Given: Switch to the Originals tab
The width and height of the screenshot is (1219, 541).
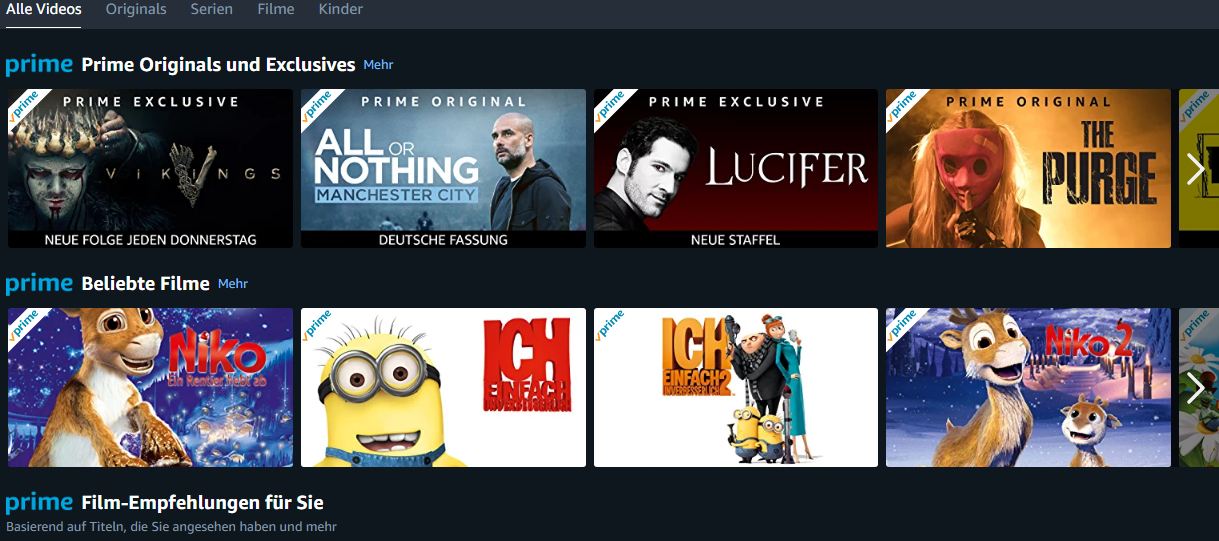Looking at the screenshot, I should point(136,10).
